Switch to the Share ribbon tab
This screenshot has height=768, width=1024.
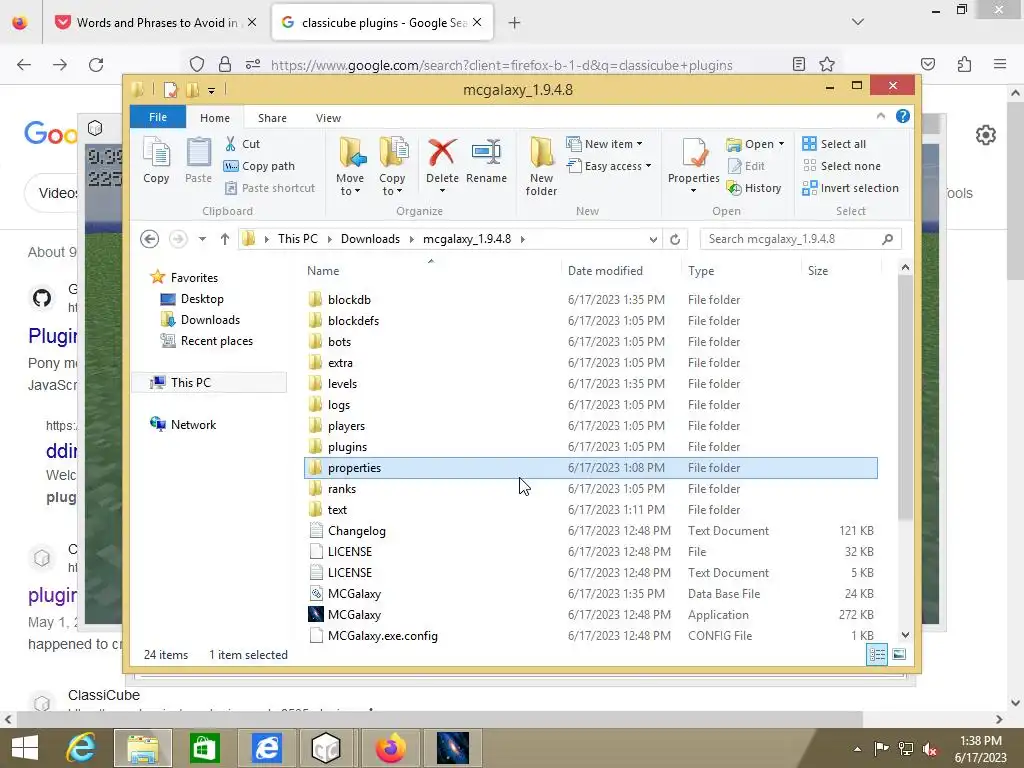[x=272, y=118]
